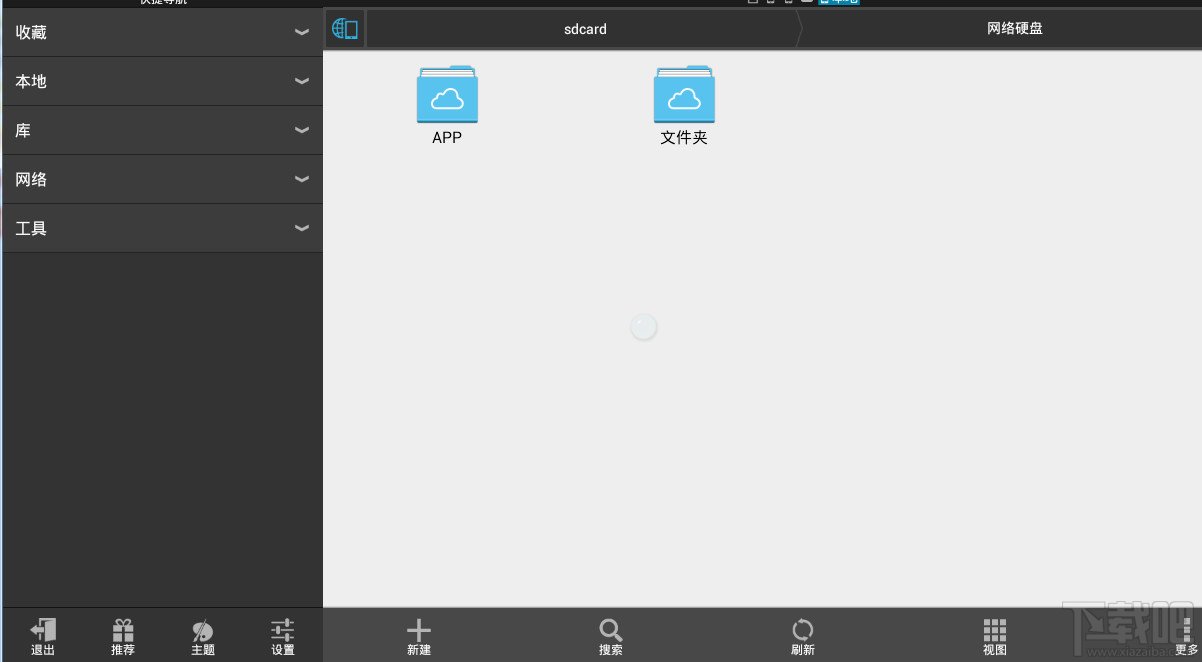The height and width of the screenshot is (662, 1202).
Task: Open the 文件夹 cloud folder
Action: (684, 105)
